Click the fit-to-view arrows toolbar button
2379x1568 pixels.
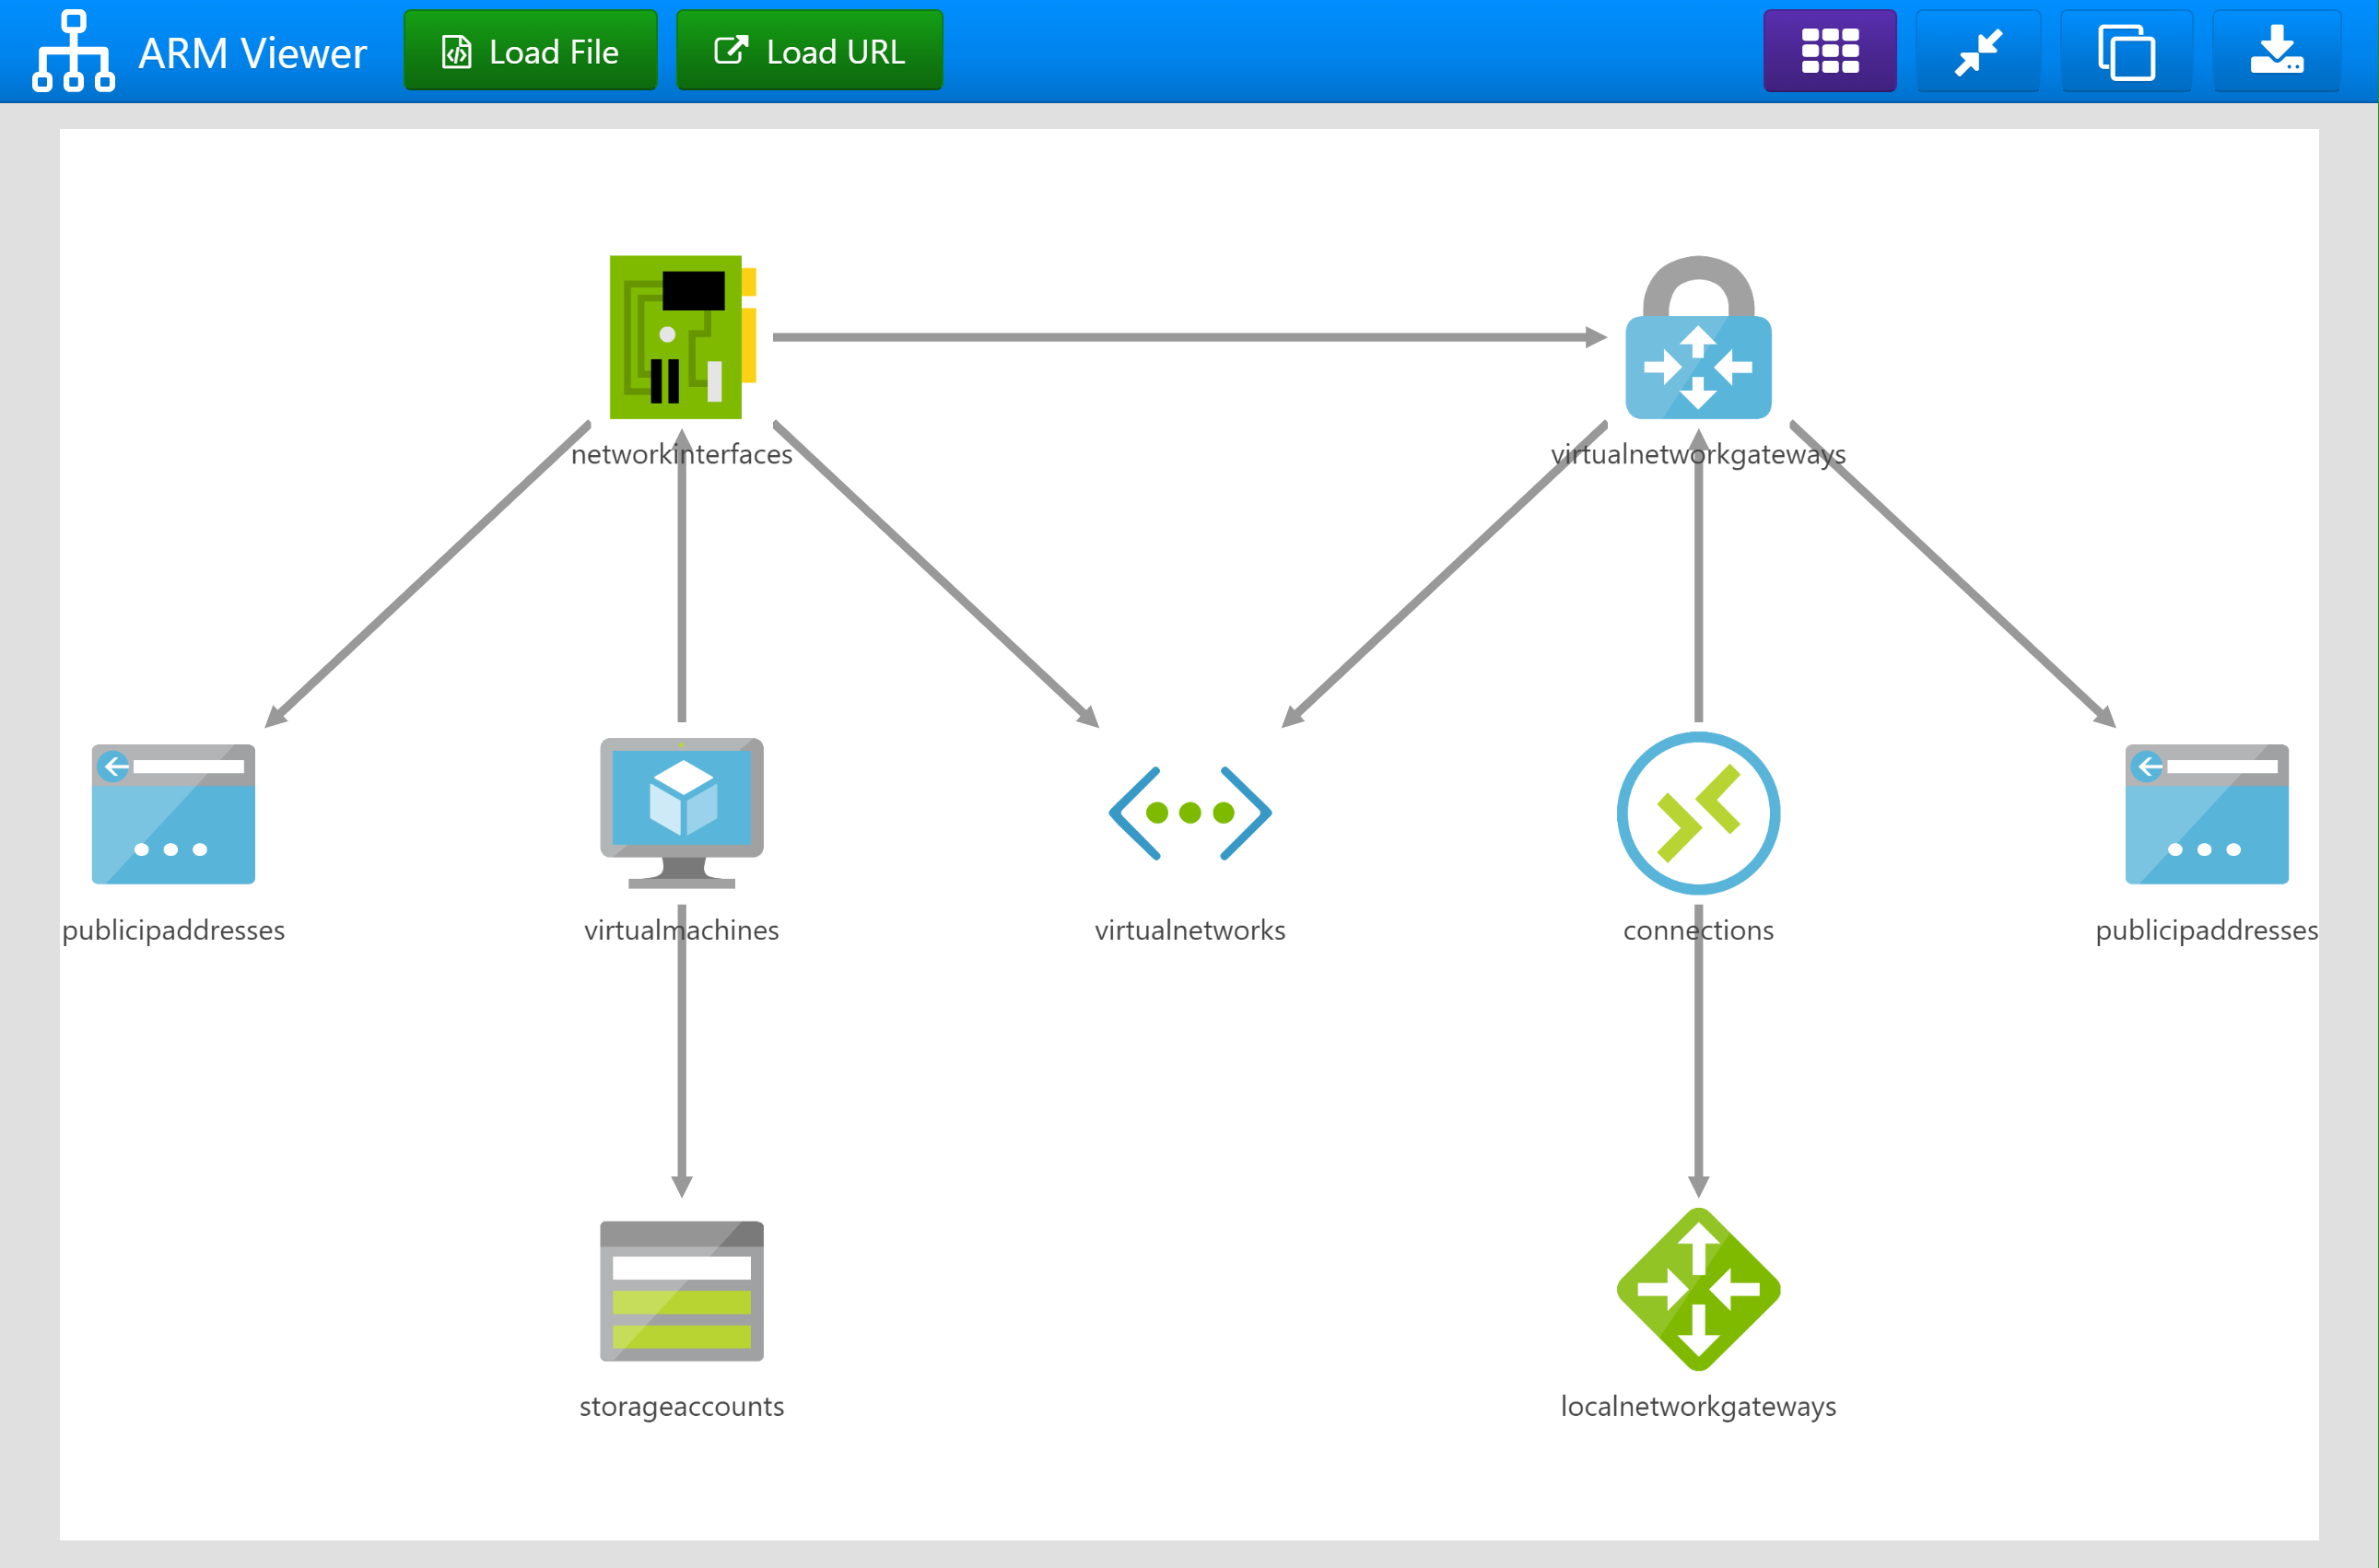[x=1977, y=51]
